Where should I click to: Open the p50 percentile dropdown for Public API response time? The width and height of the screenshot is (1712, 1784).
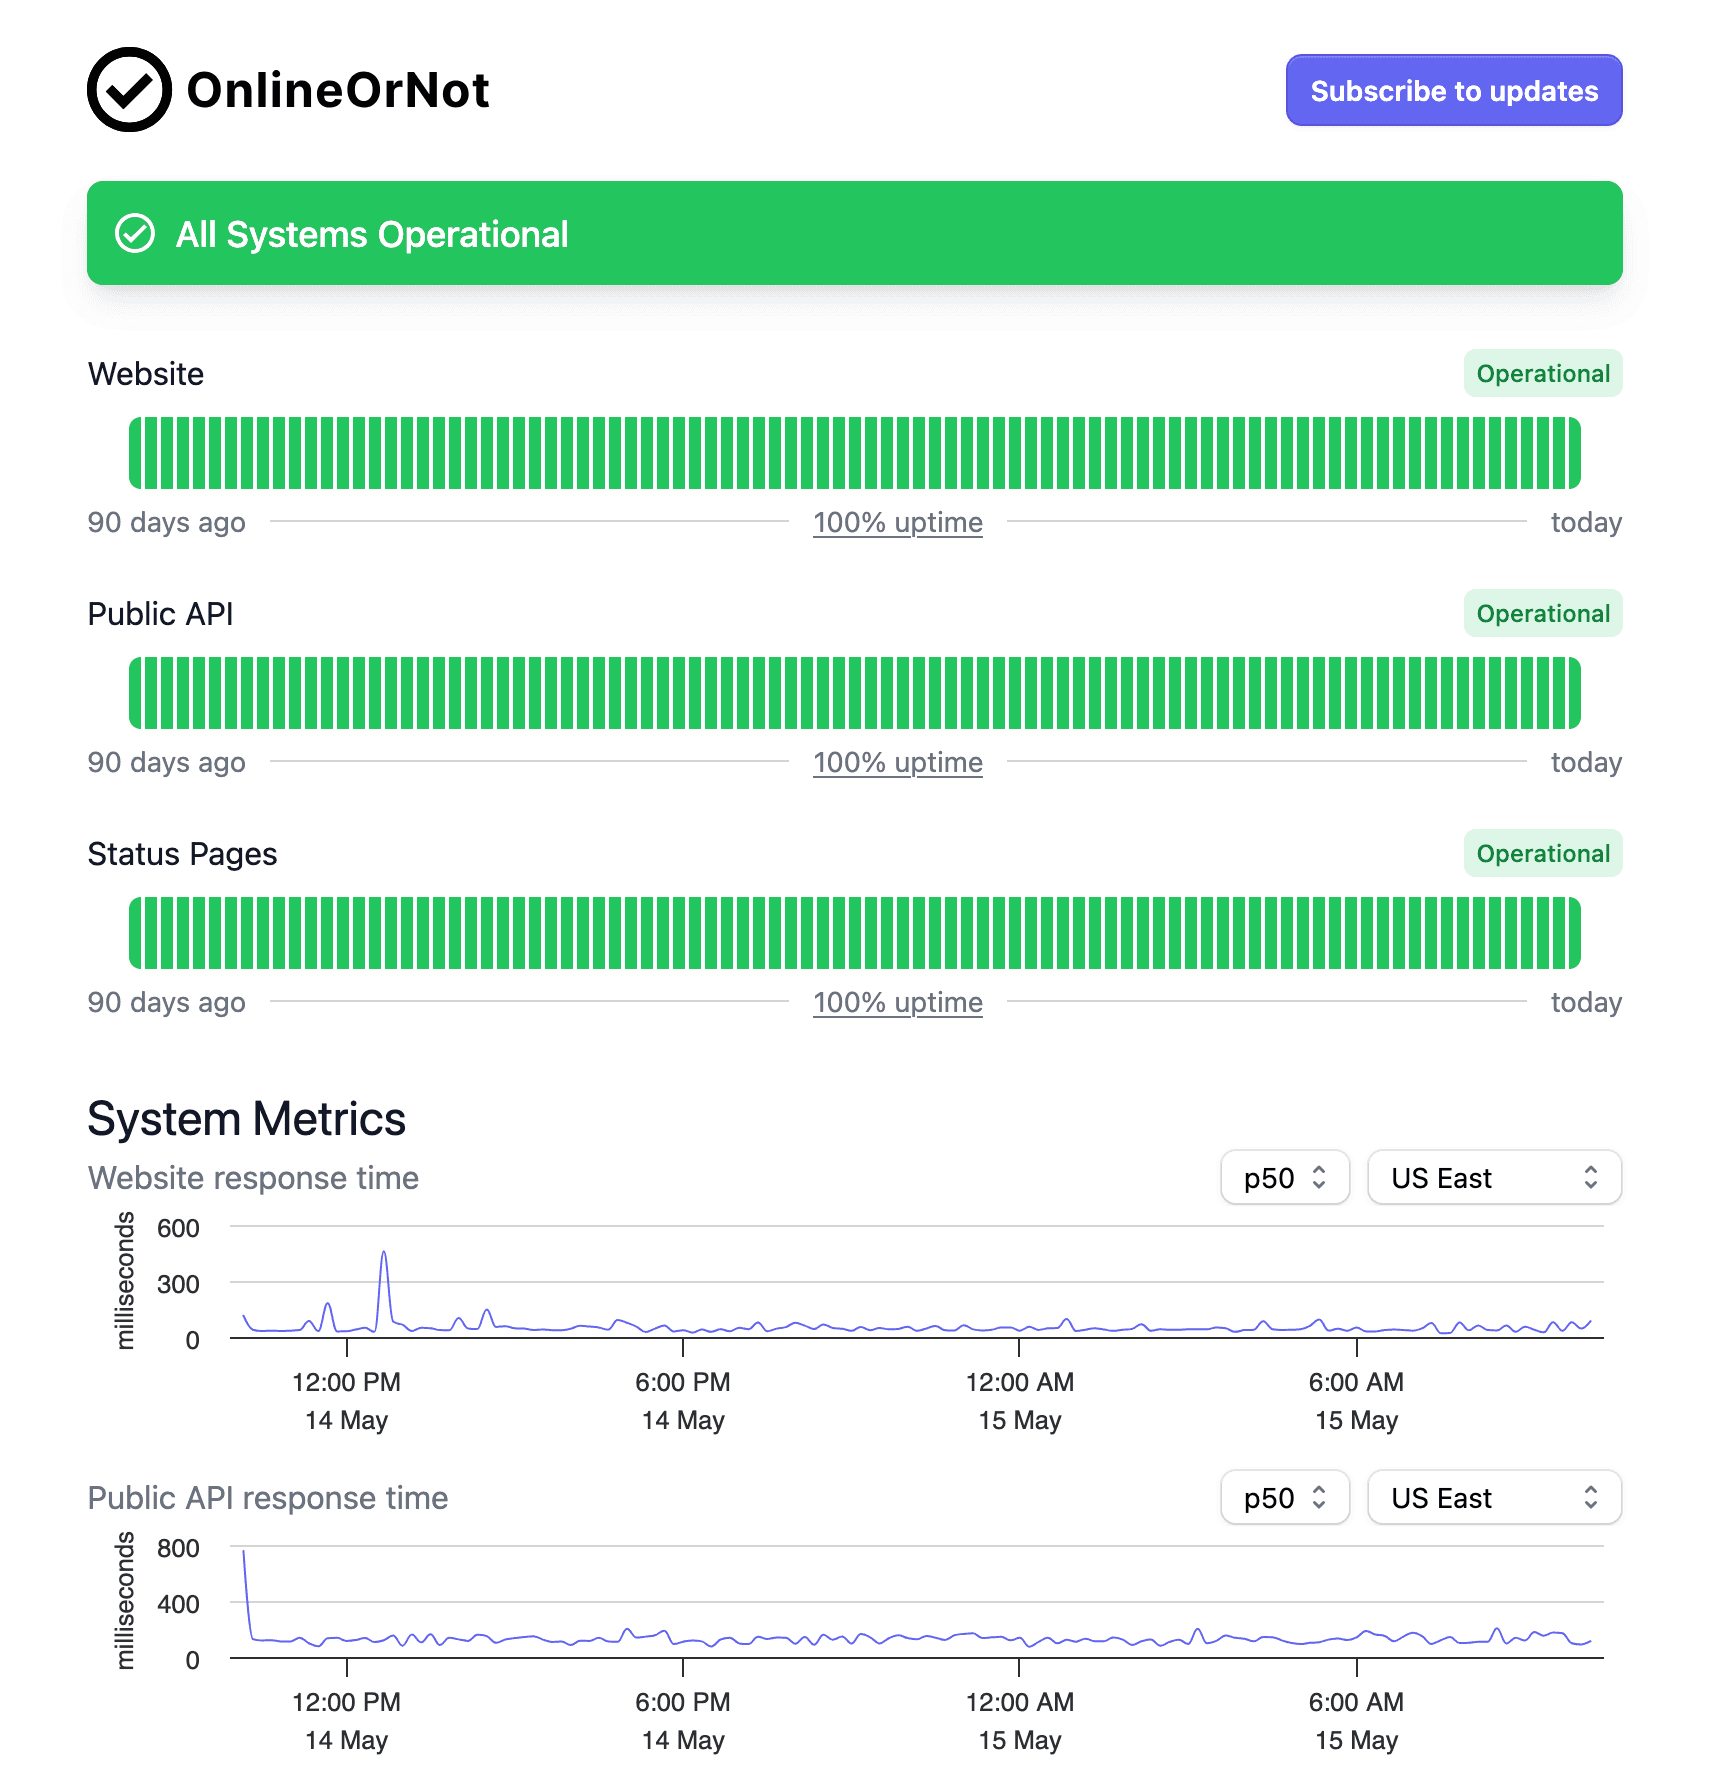point(1284,1497)
